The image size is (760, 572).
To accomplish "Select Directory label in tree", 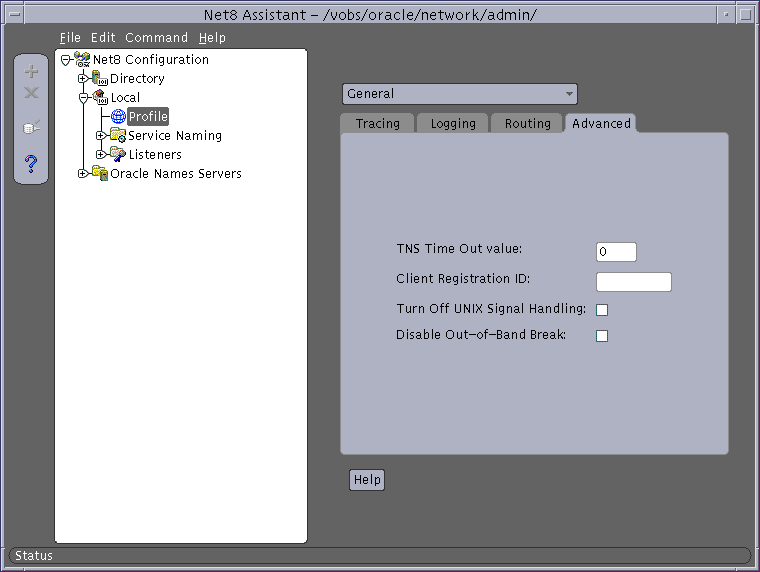I will click(x=137, y=78).
